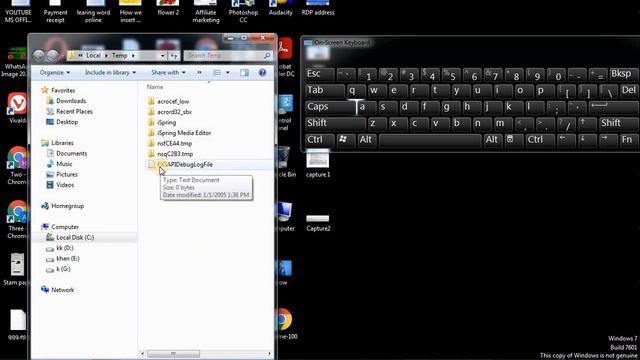Select Local in the address breadcrumb

click(93, 56)
